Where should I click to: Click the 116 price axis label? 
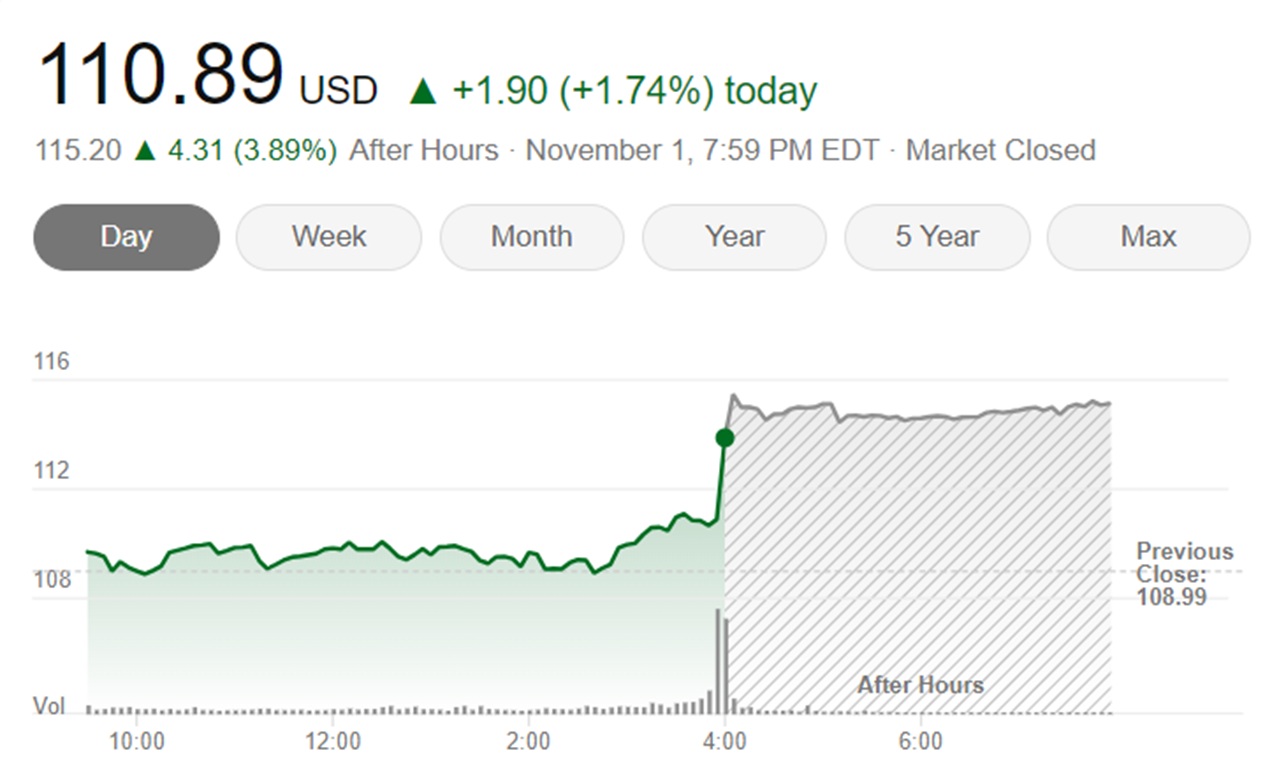point(51,361)
